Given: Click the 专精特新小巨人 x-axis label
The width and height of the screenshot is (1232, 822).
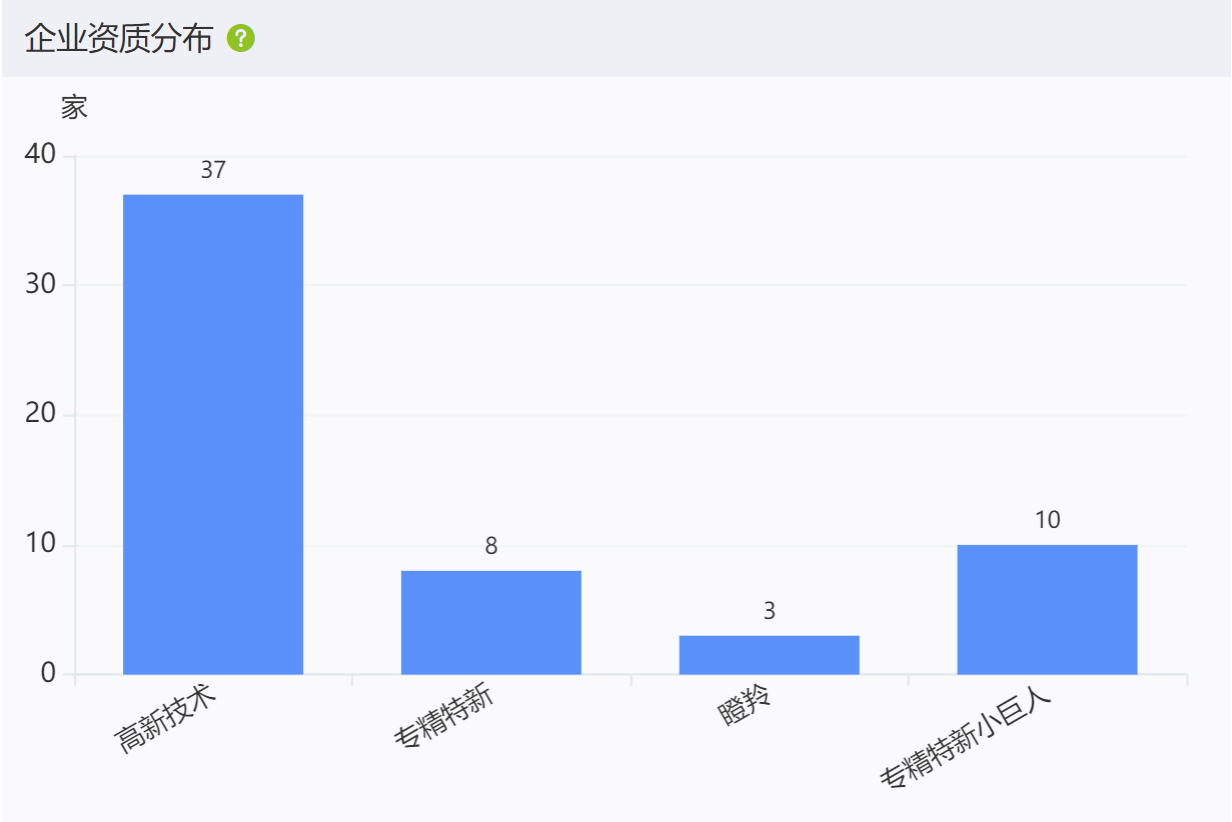Looking at the screenshot, I should (967, 738).
